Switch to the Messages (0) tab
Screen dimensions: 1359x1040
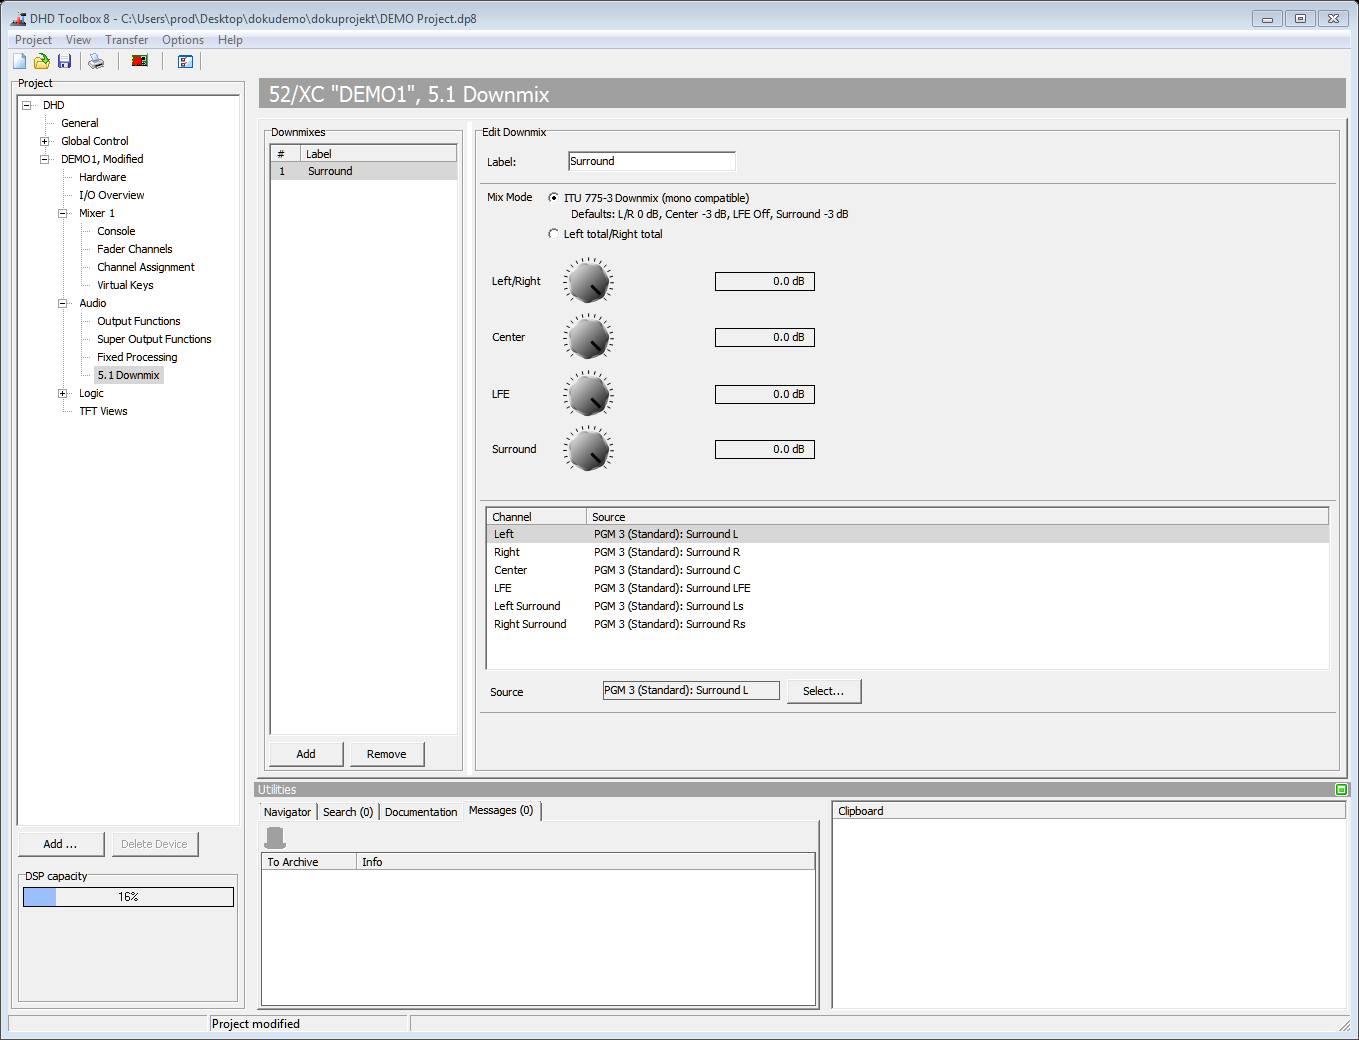(501, 810)
